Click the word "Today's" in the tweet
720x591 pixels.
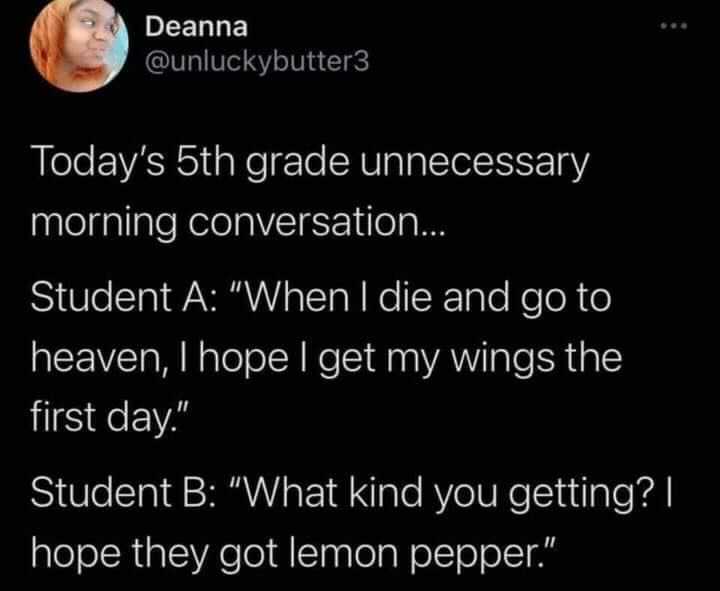98,161
